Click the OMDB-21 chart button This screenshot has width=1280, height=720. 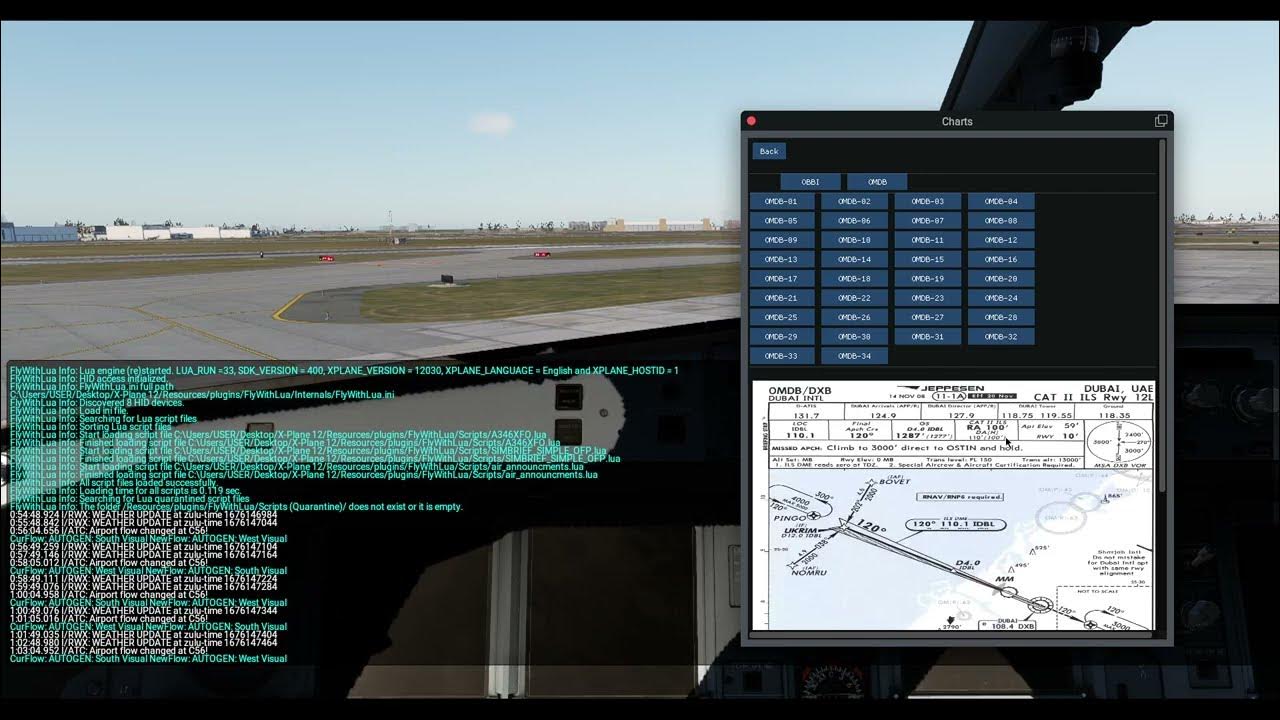pos(781,298)
